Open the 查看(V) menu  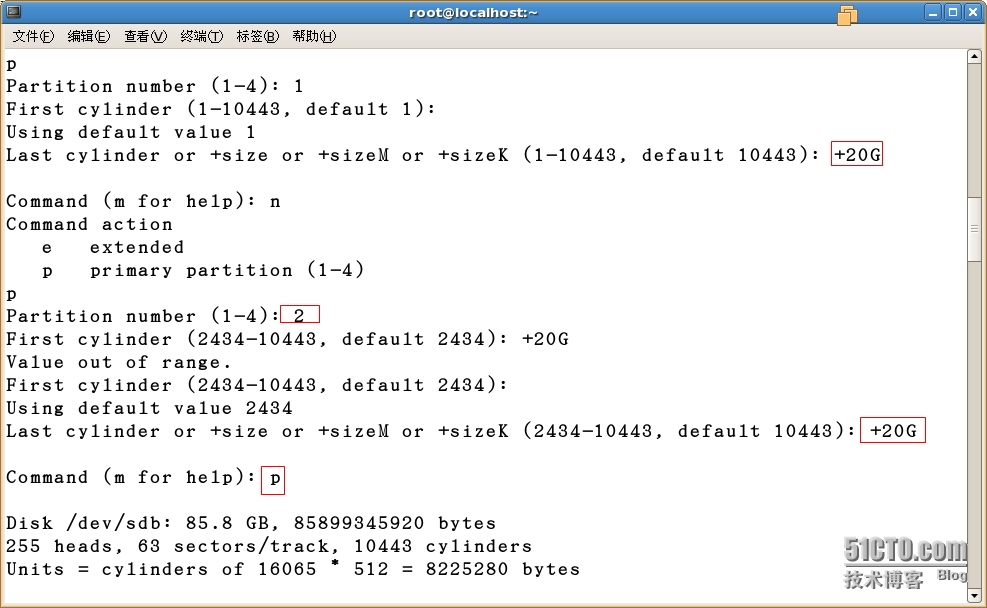145,37
